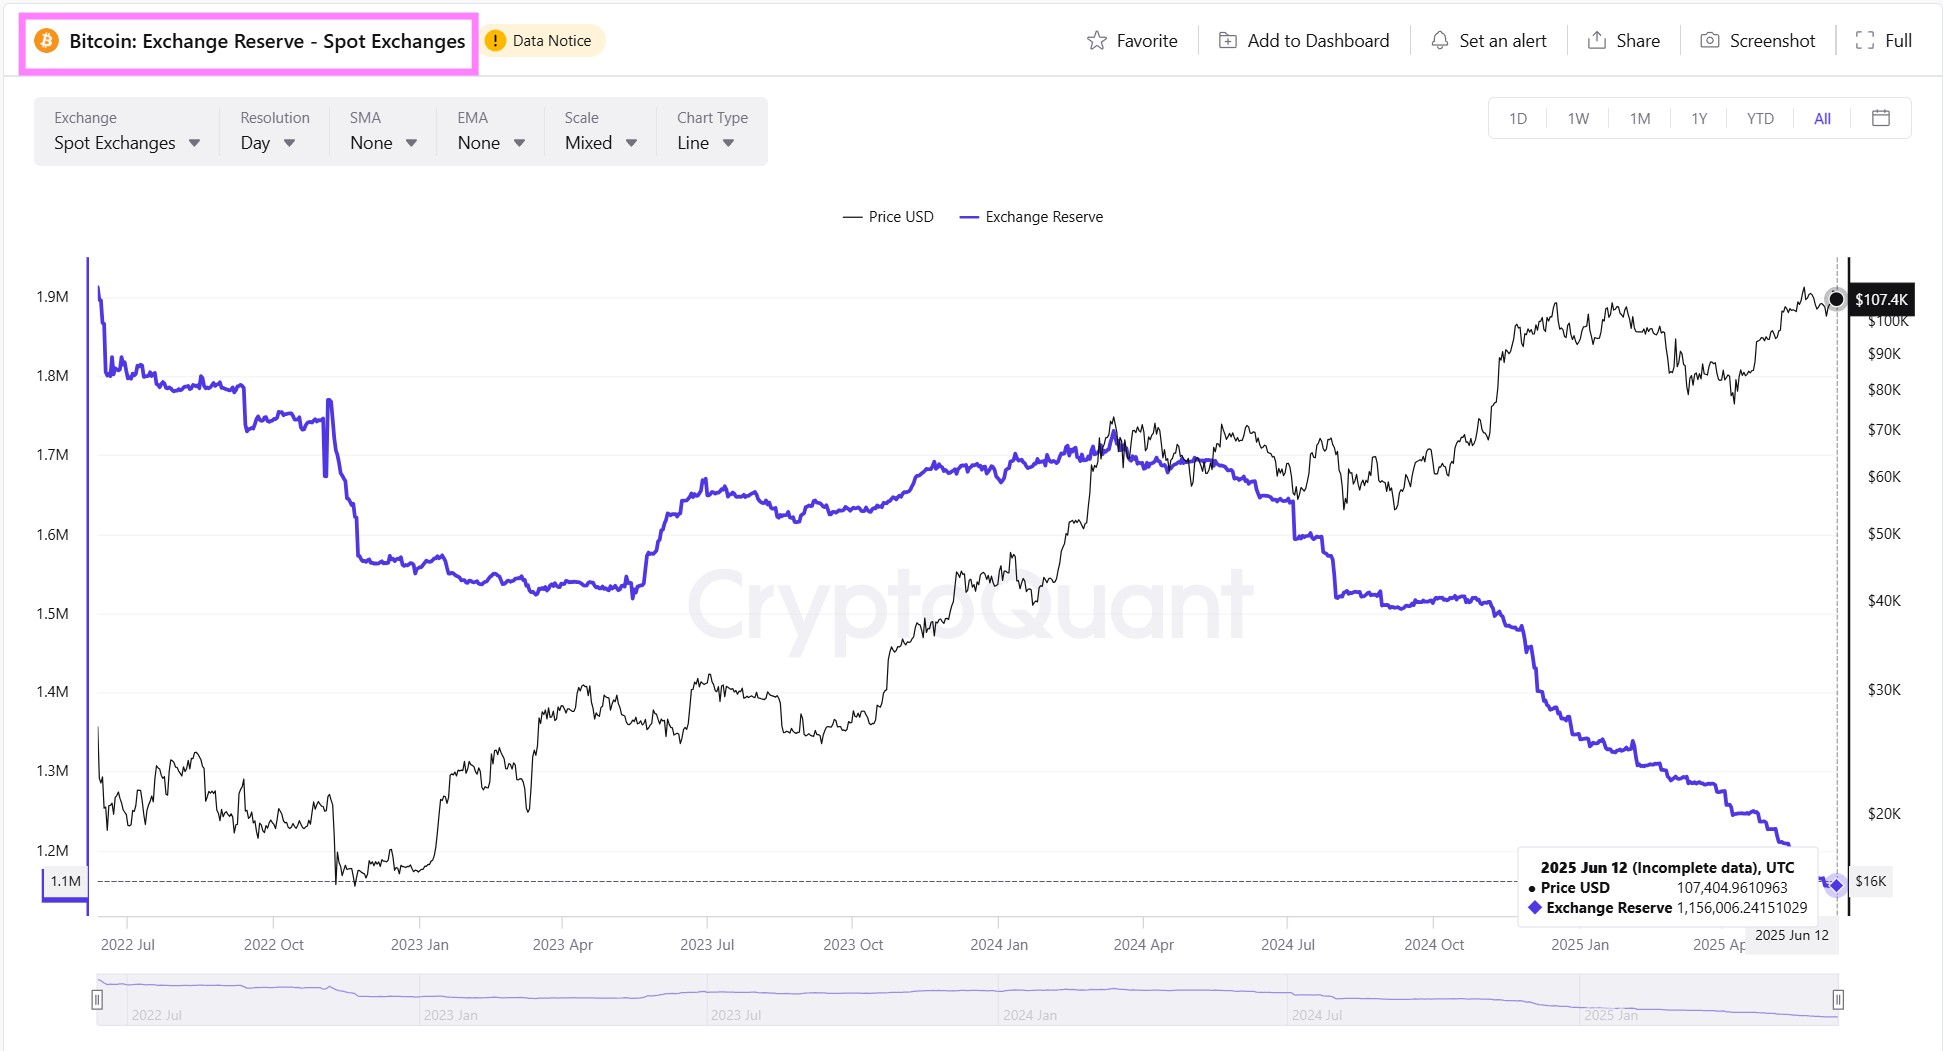Click the right range slider handle
Screen dimensions: 1943x1051
[1837, 999]
